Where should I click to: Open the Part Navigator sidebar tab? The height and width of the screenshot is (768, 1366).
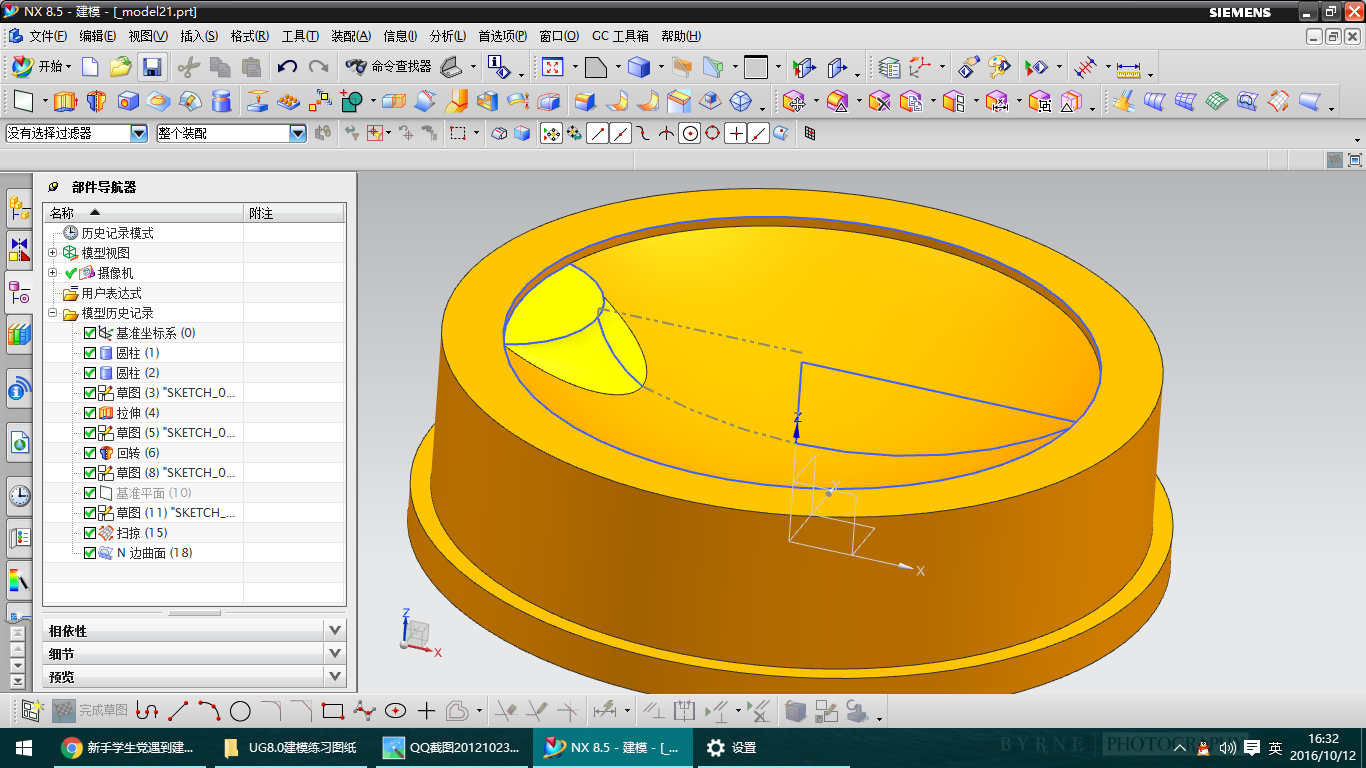pos(19,293)
